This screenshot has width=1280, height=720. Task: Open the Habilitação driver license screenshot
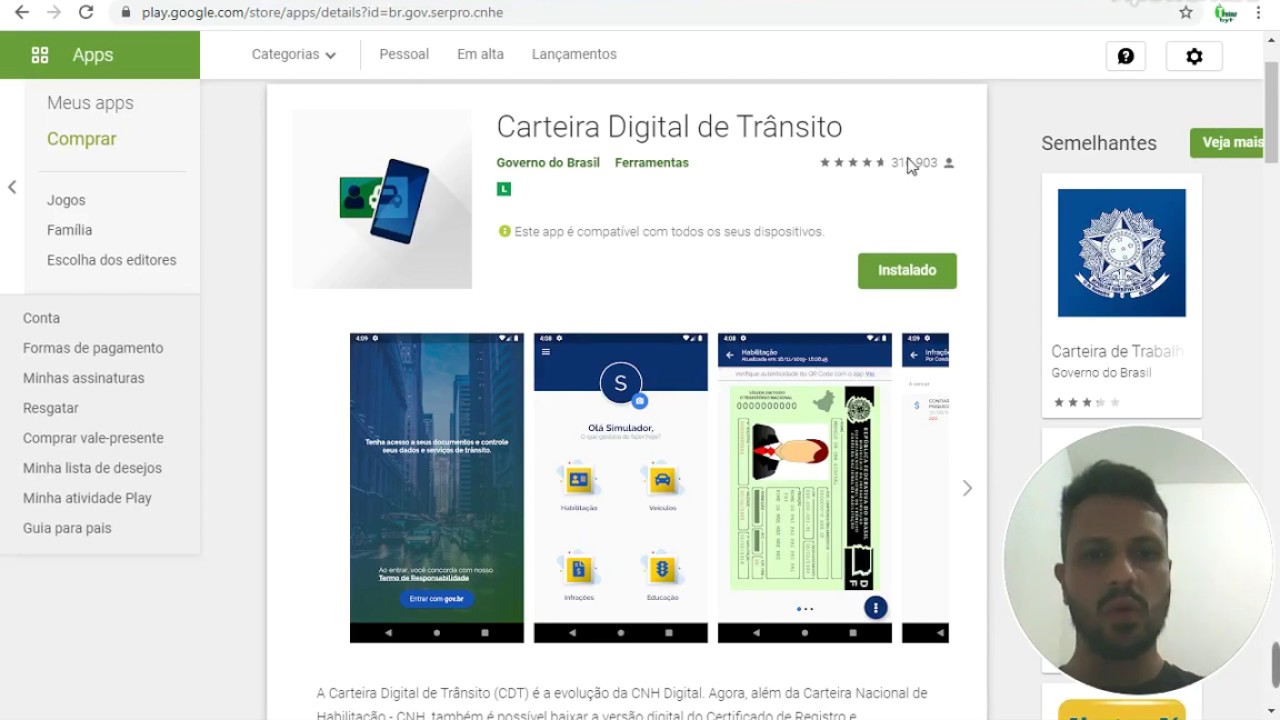804,488
